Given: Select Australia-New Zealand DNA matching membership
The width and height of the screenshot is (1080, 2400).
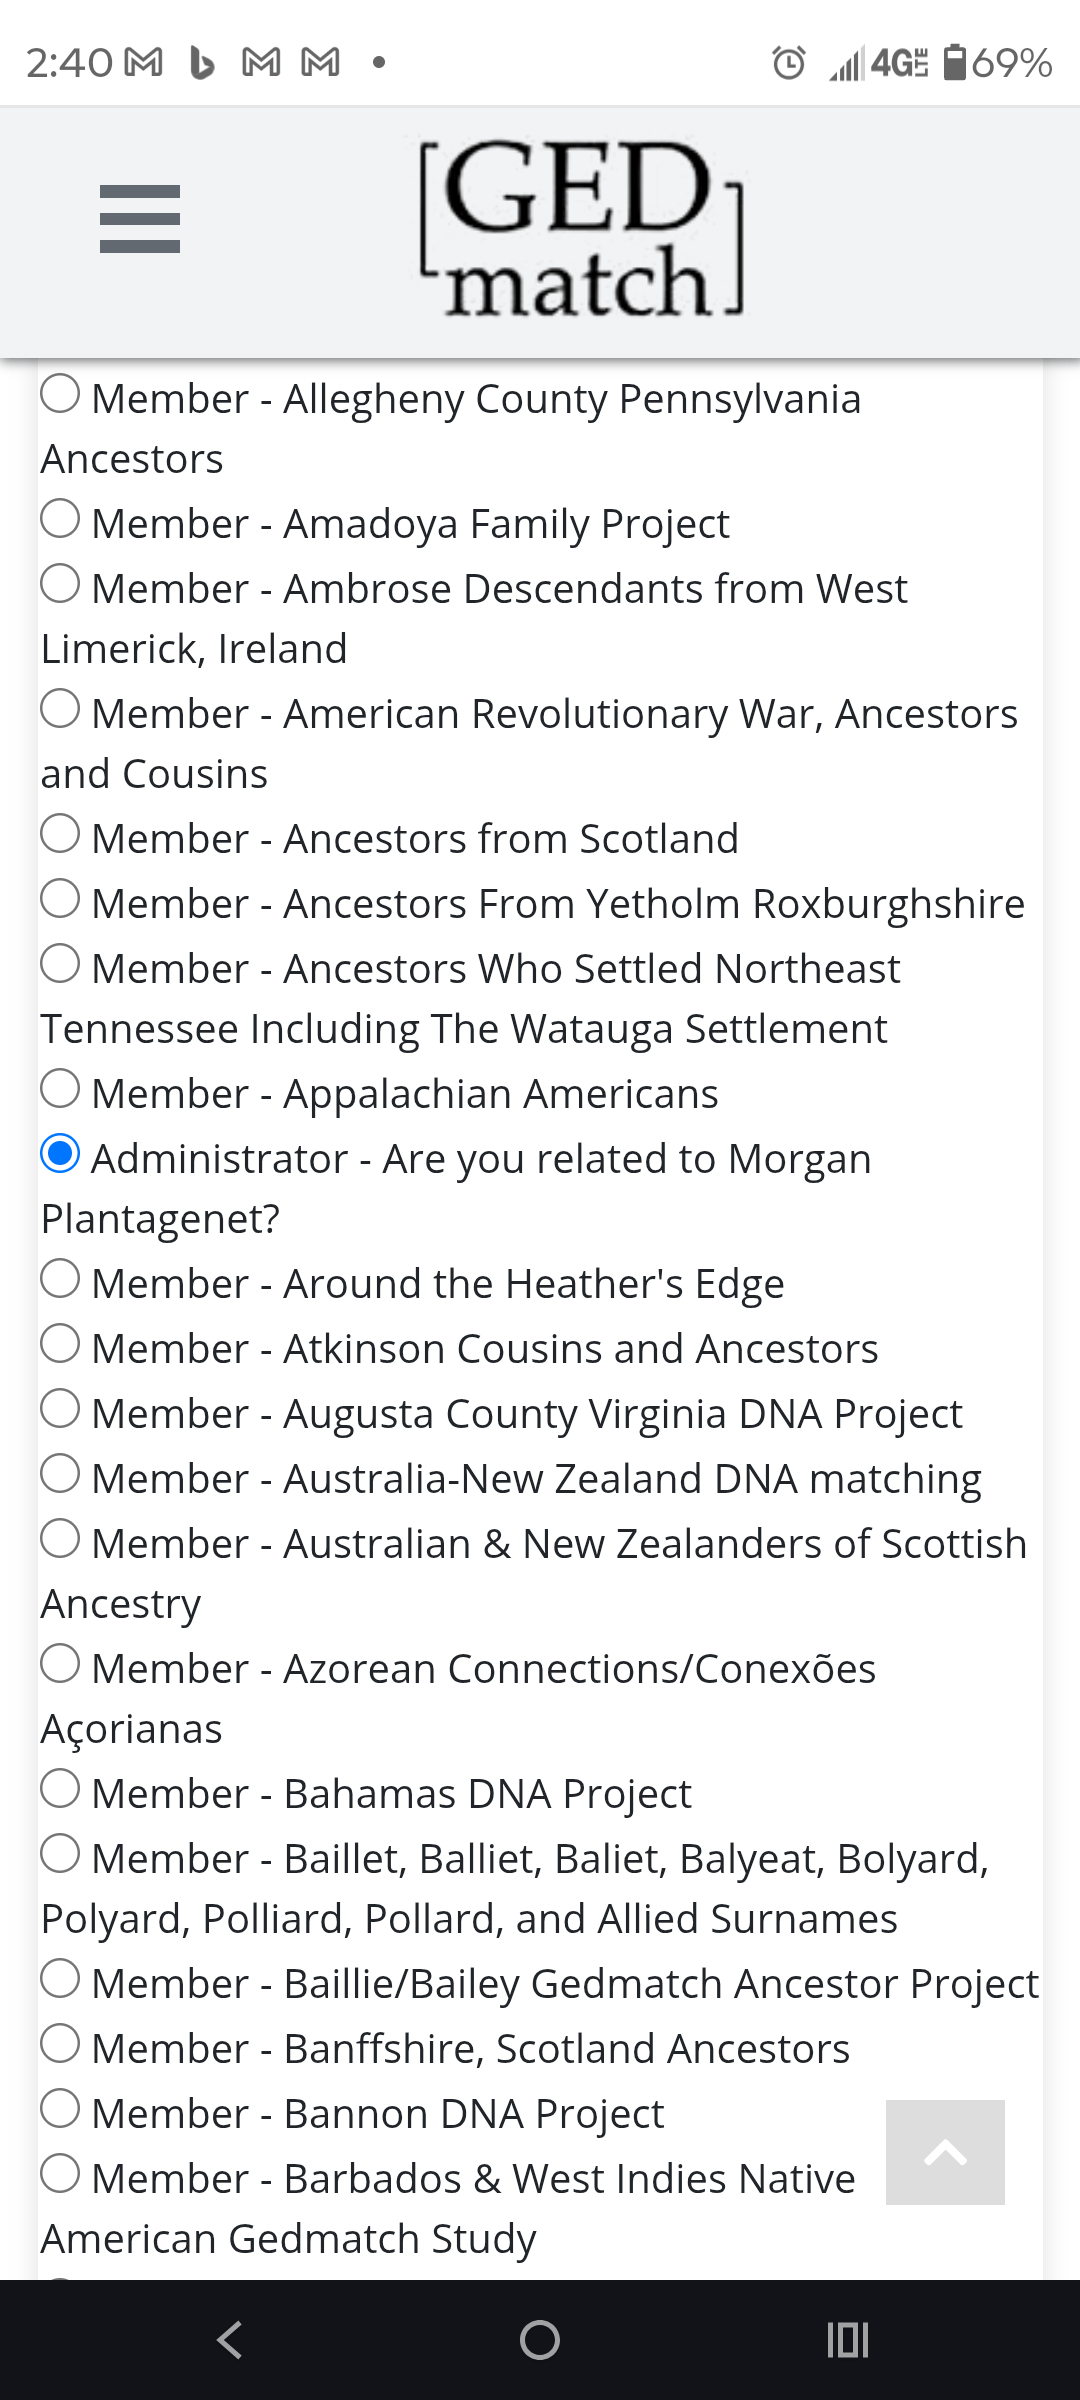Looking at the screenshot, I should (61, 1477).
